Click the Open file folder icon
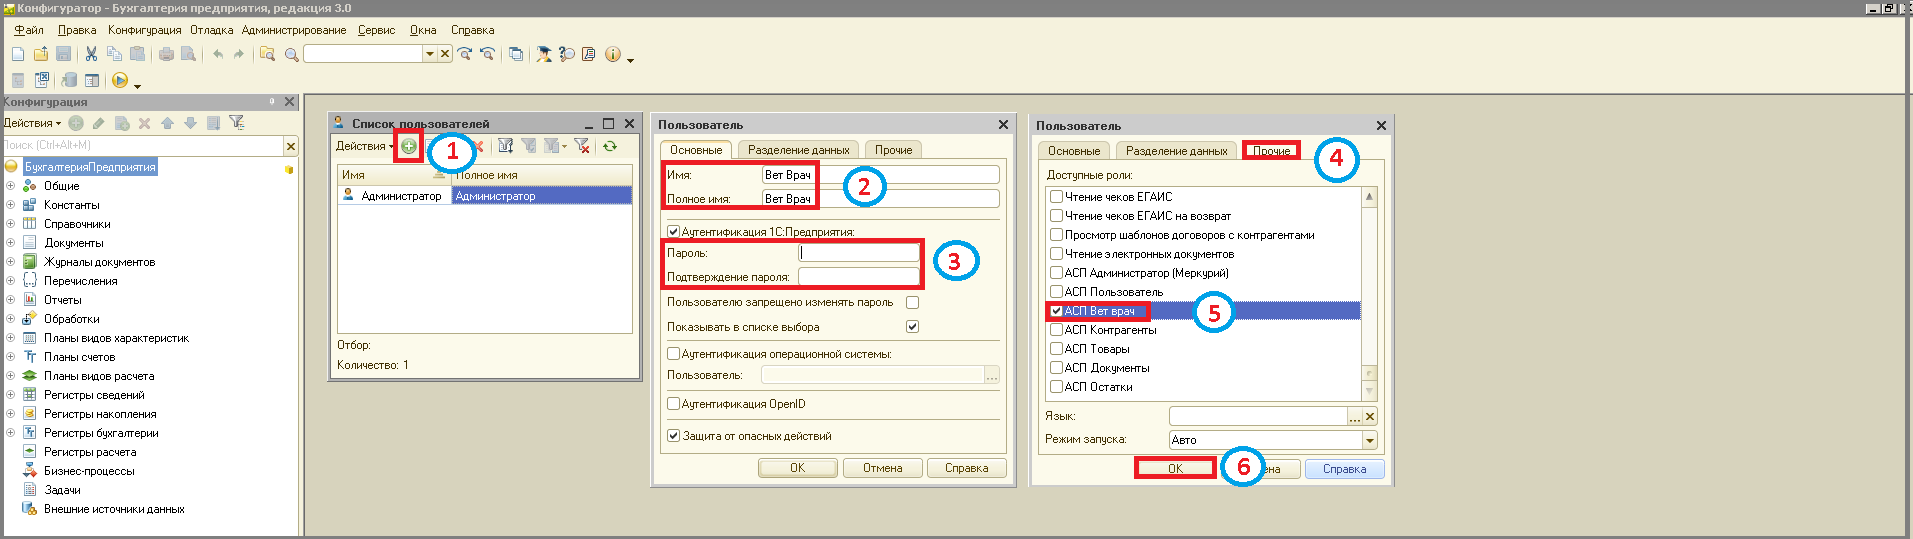The width and height of the screenshot is (1913, 539). [41, 54]
